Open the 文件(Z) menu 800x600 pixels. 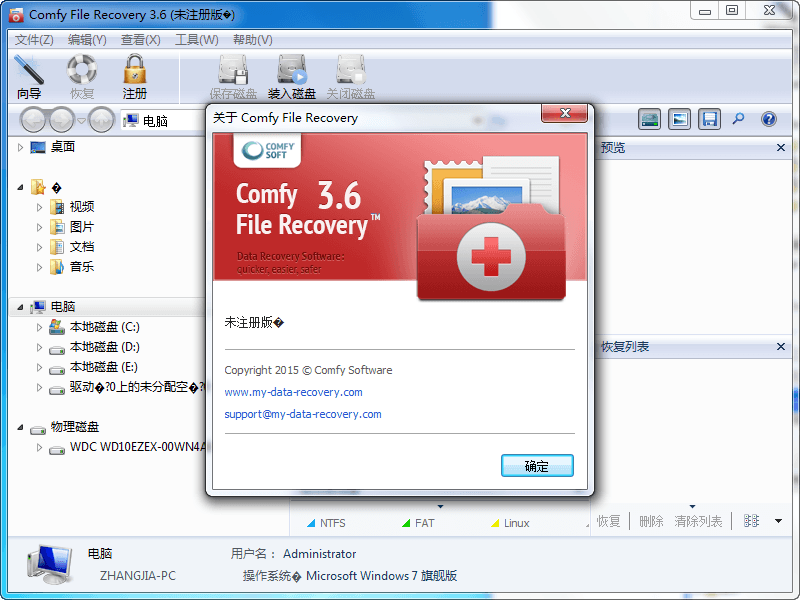click(34, 40)
